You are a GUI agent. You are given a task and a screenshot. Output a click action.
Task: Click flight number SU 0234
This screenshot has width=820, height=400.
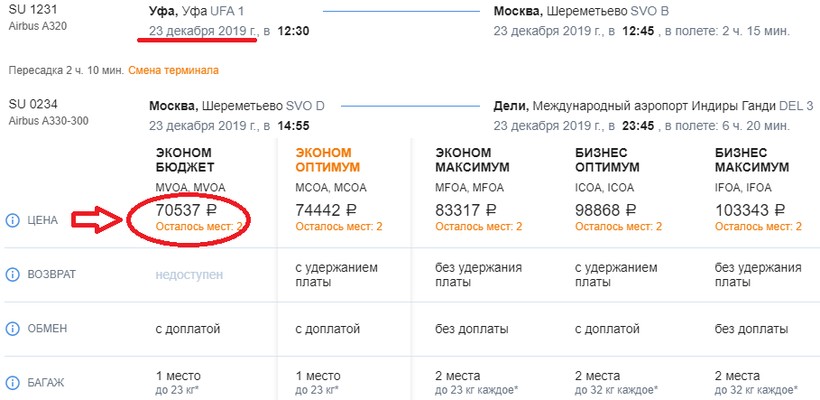[x=30, y=105]
